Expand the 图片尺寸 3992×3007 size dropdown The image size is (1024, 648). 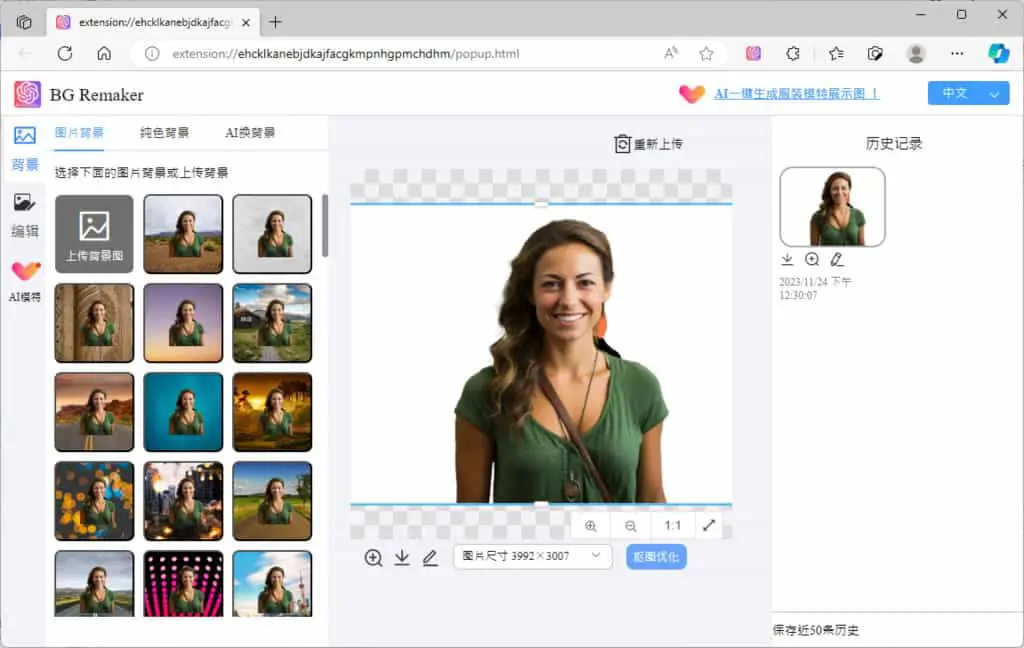[532, 556]
